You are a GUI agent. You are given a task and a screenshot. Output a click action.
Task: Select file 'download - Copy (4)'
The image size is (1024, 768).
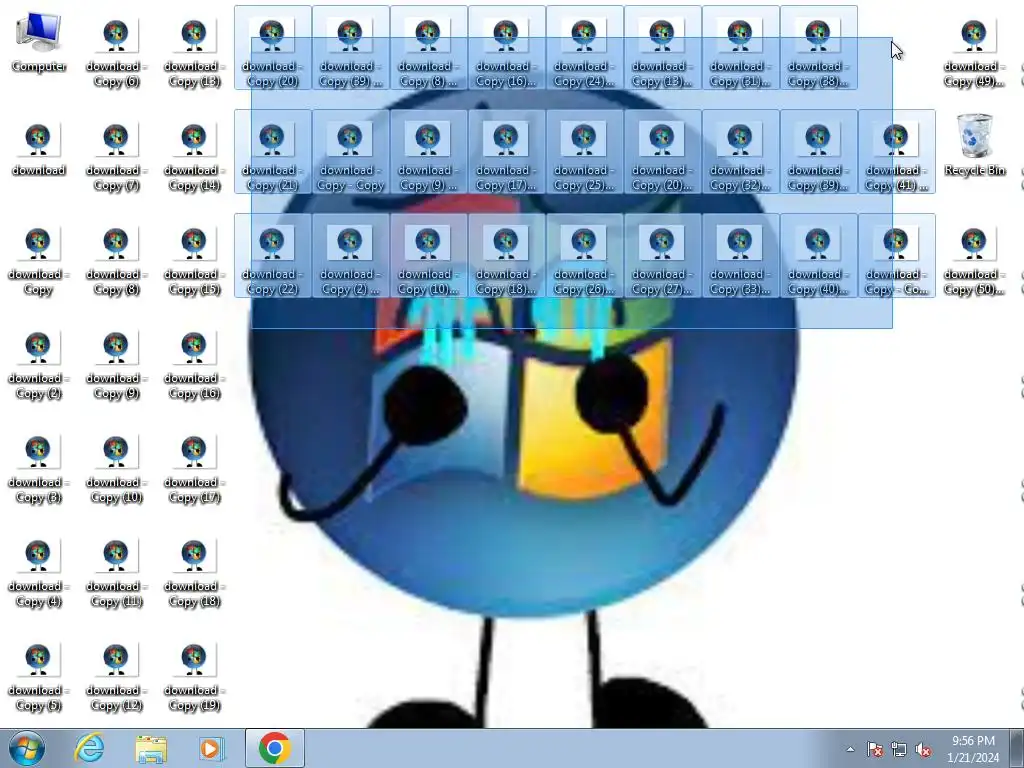coord(39,573)
